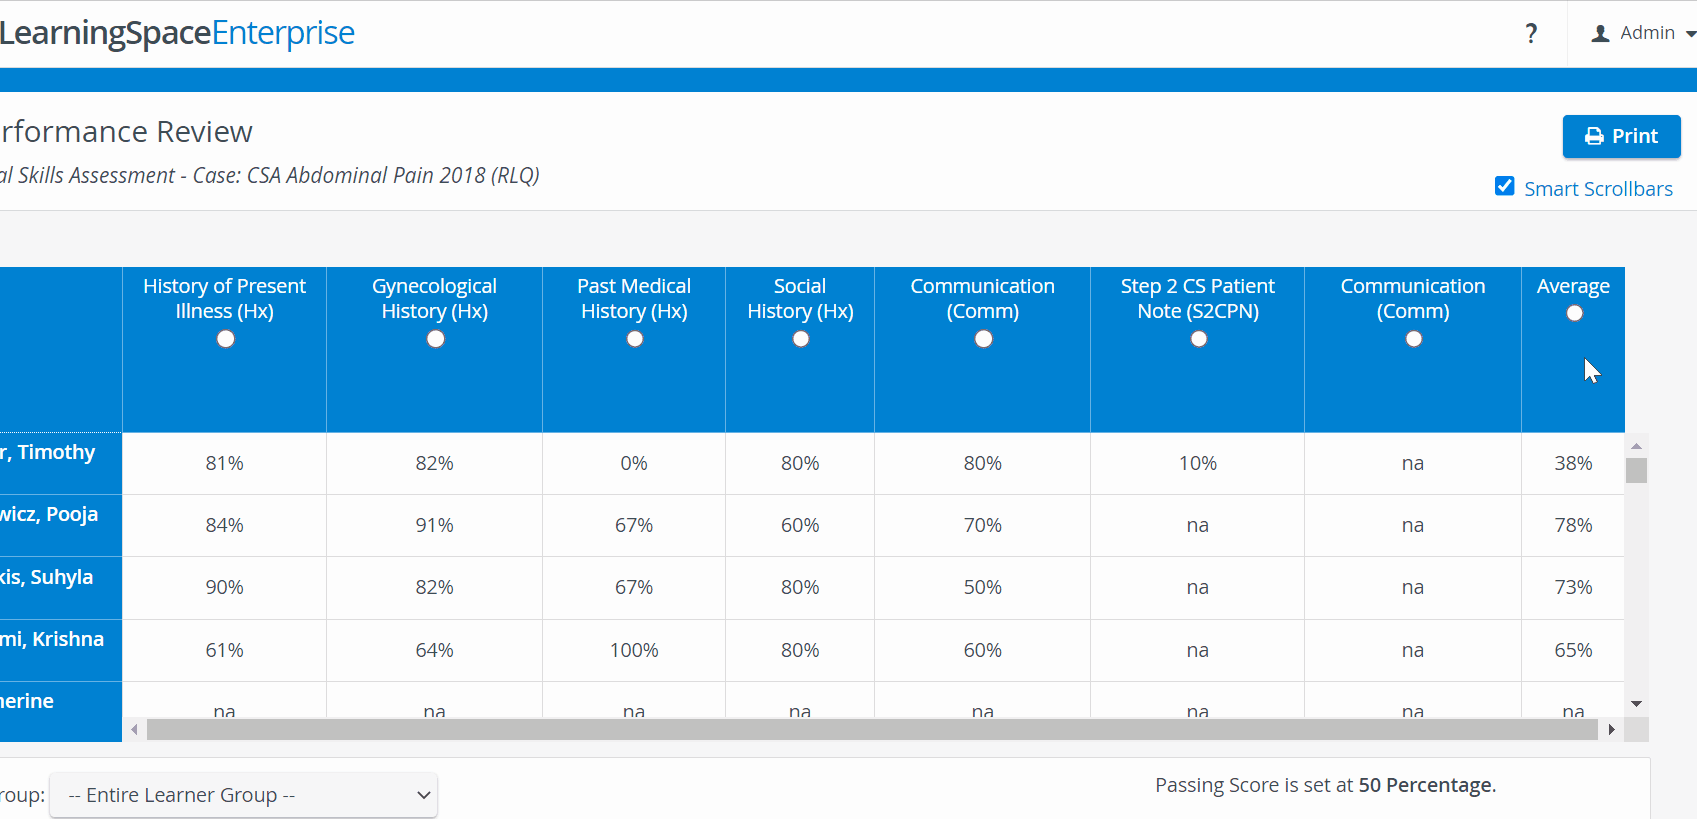Click the scroll right arrow of horizontal scrollbar

click(x=1611, y=730)
